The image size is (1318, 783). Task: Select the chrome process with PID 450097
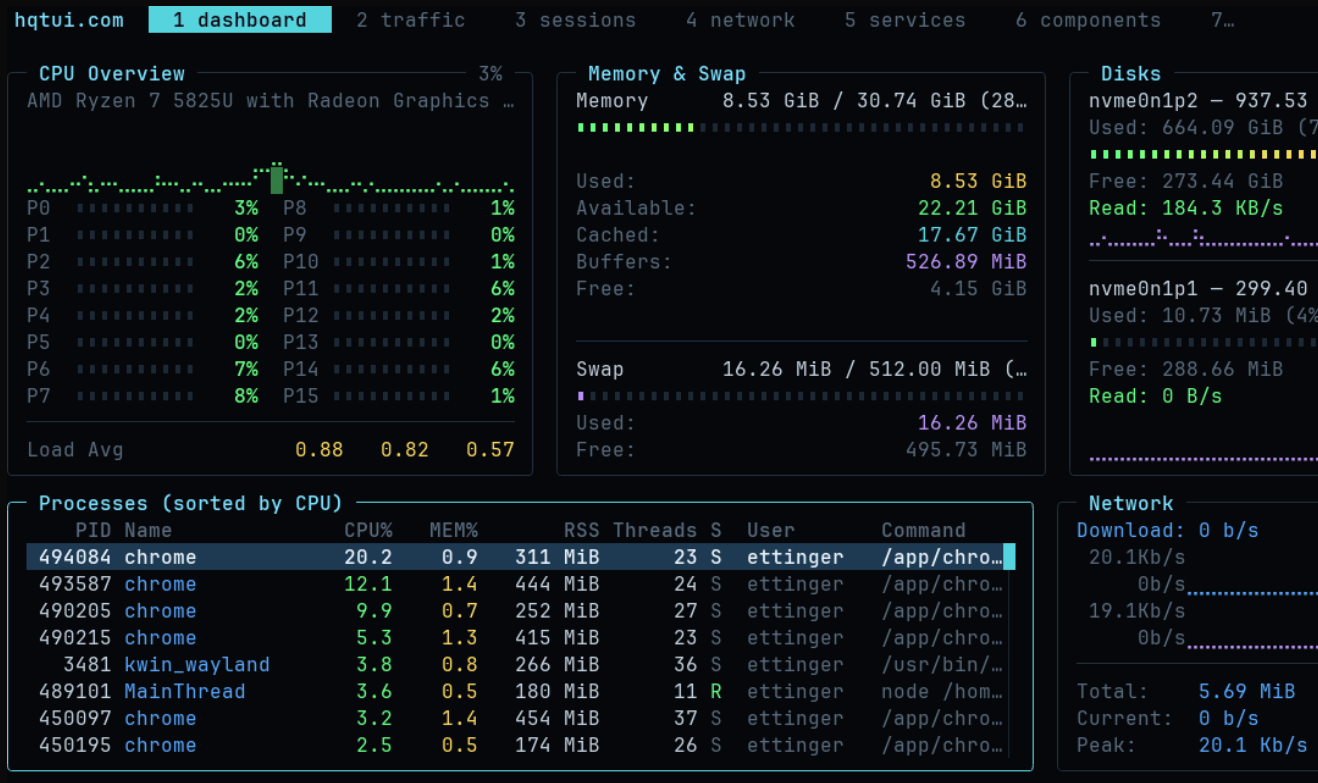point(516,719)
